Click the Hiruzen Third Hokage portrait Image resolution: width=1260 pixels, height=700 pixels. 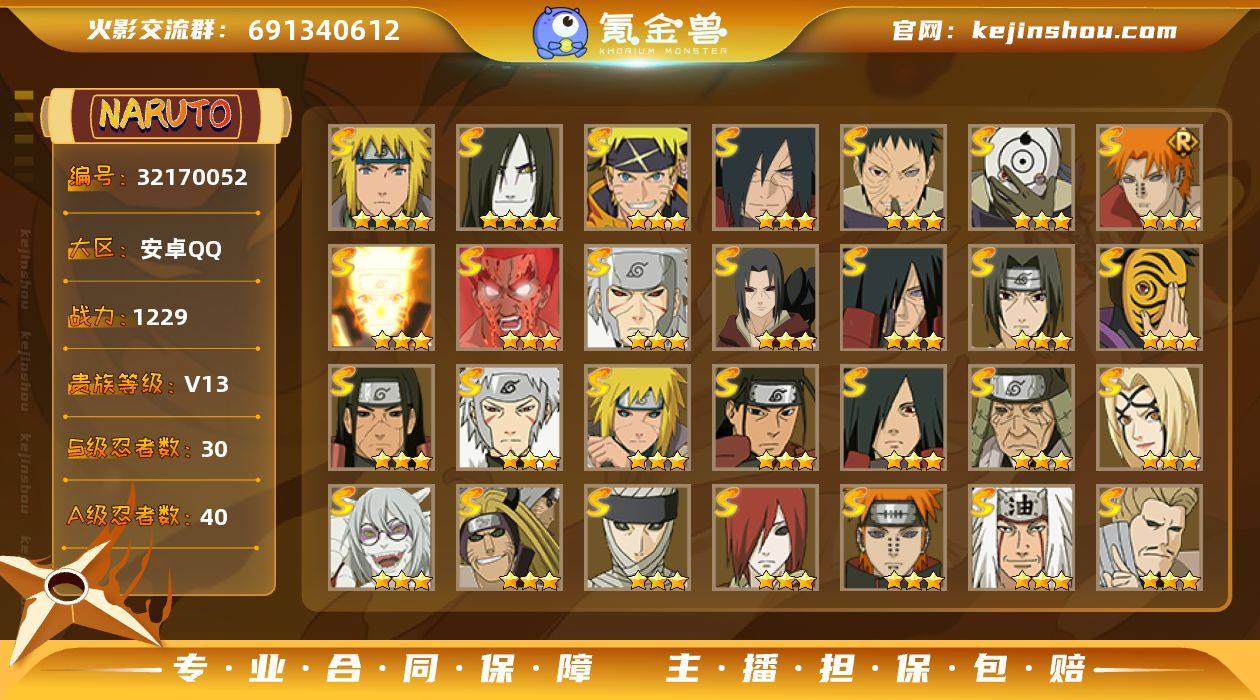(x=1021, y=418)
